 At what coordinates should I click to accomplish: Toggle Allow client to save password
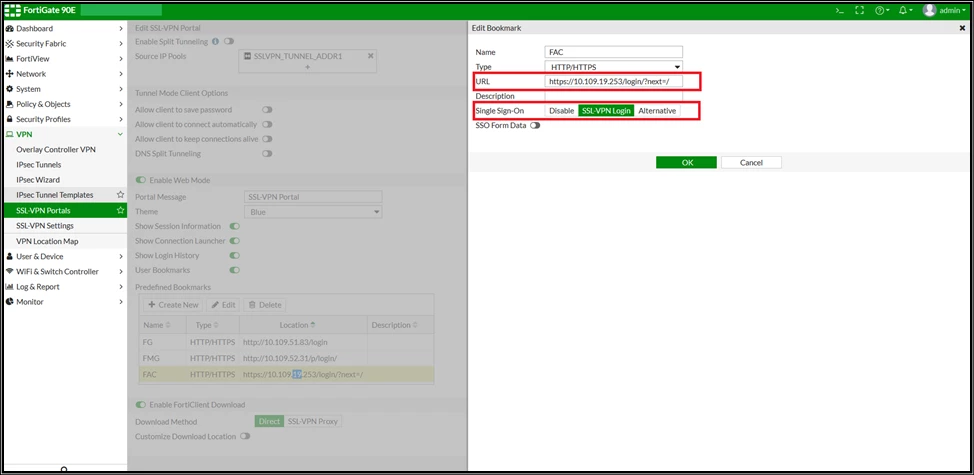[x=267, y=110]
